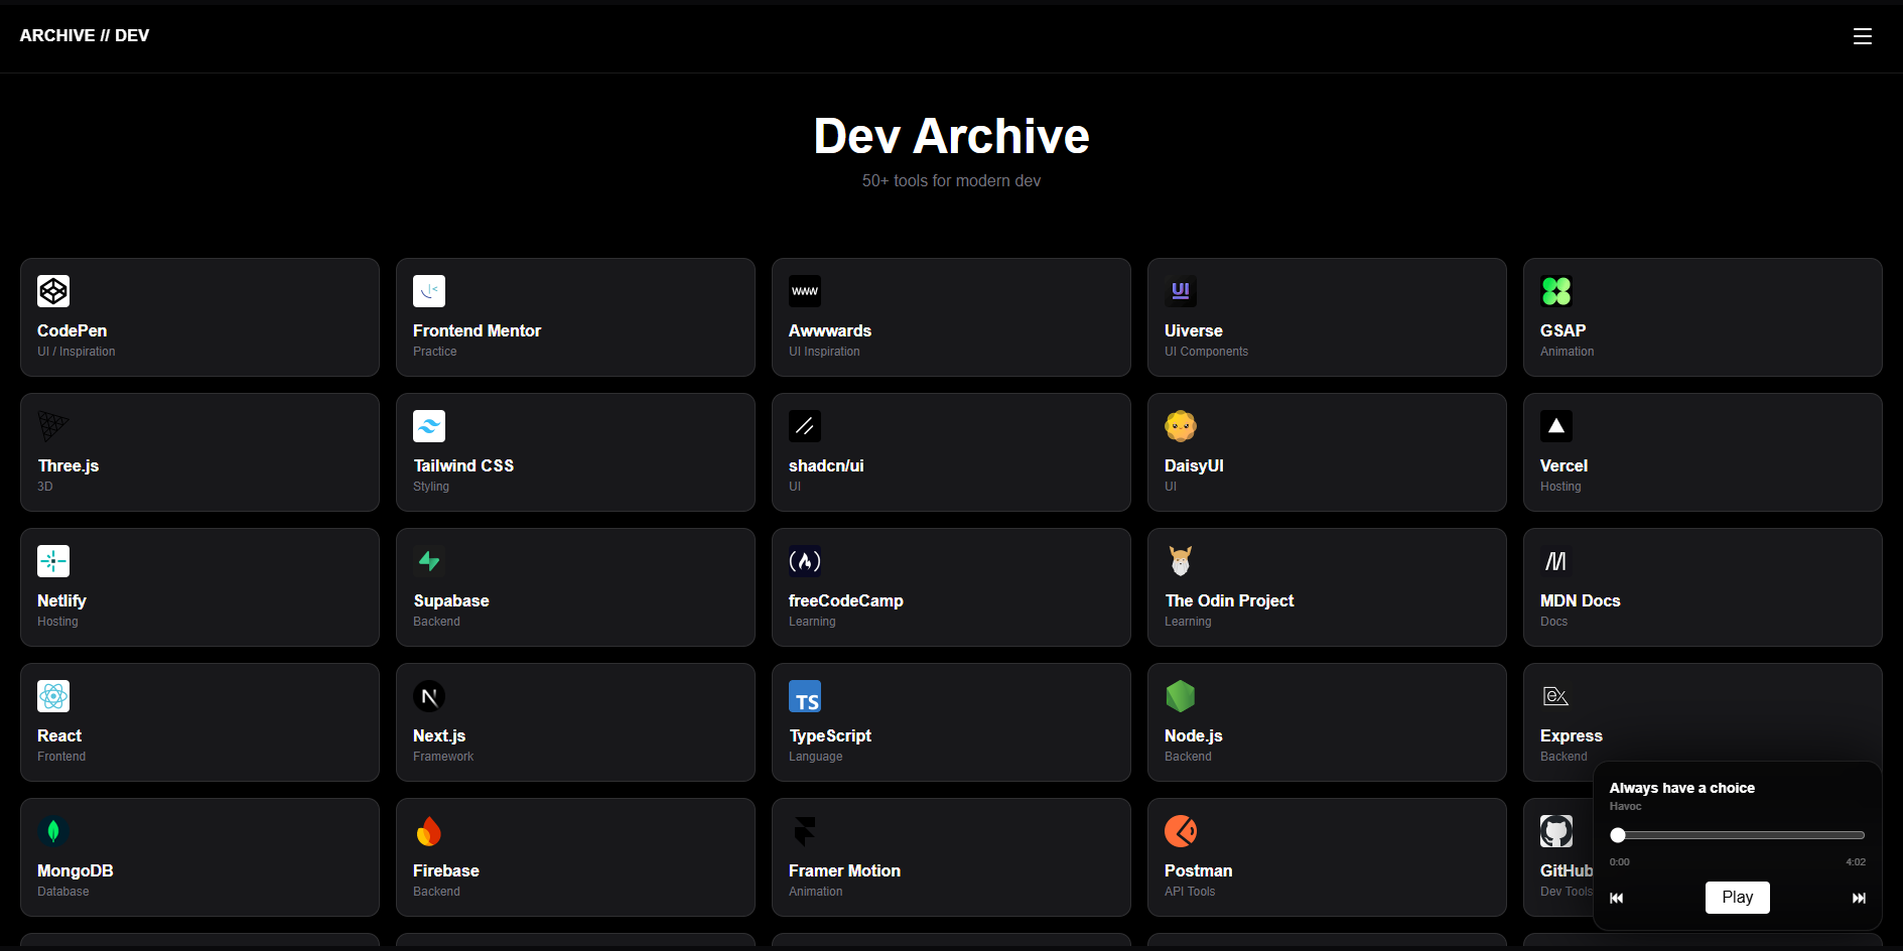Click the '50+ tools for modern dev' subtitle
The image size is (1903, 951).
[951, 181]
